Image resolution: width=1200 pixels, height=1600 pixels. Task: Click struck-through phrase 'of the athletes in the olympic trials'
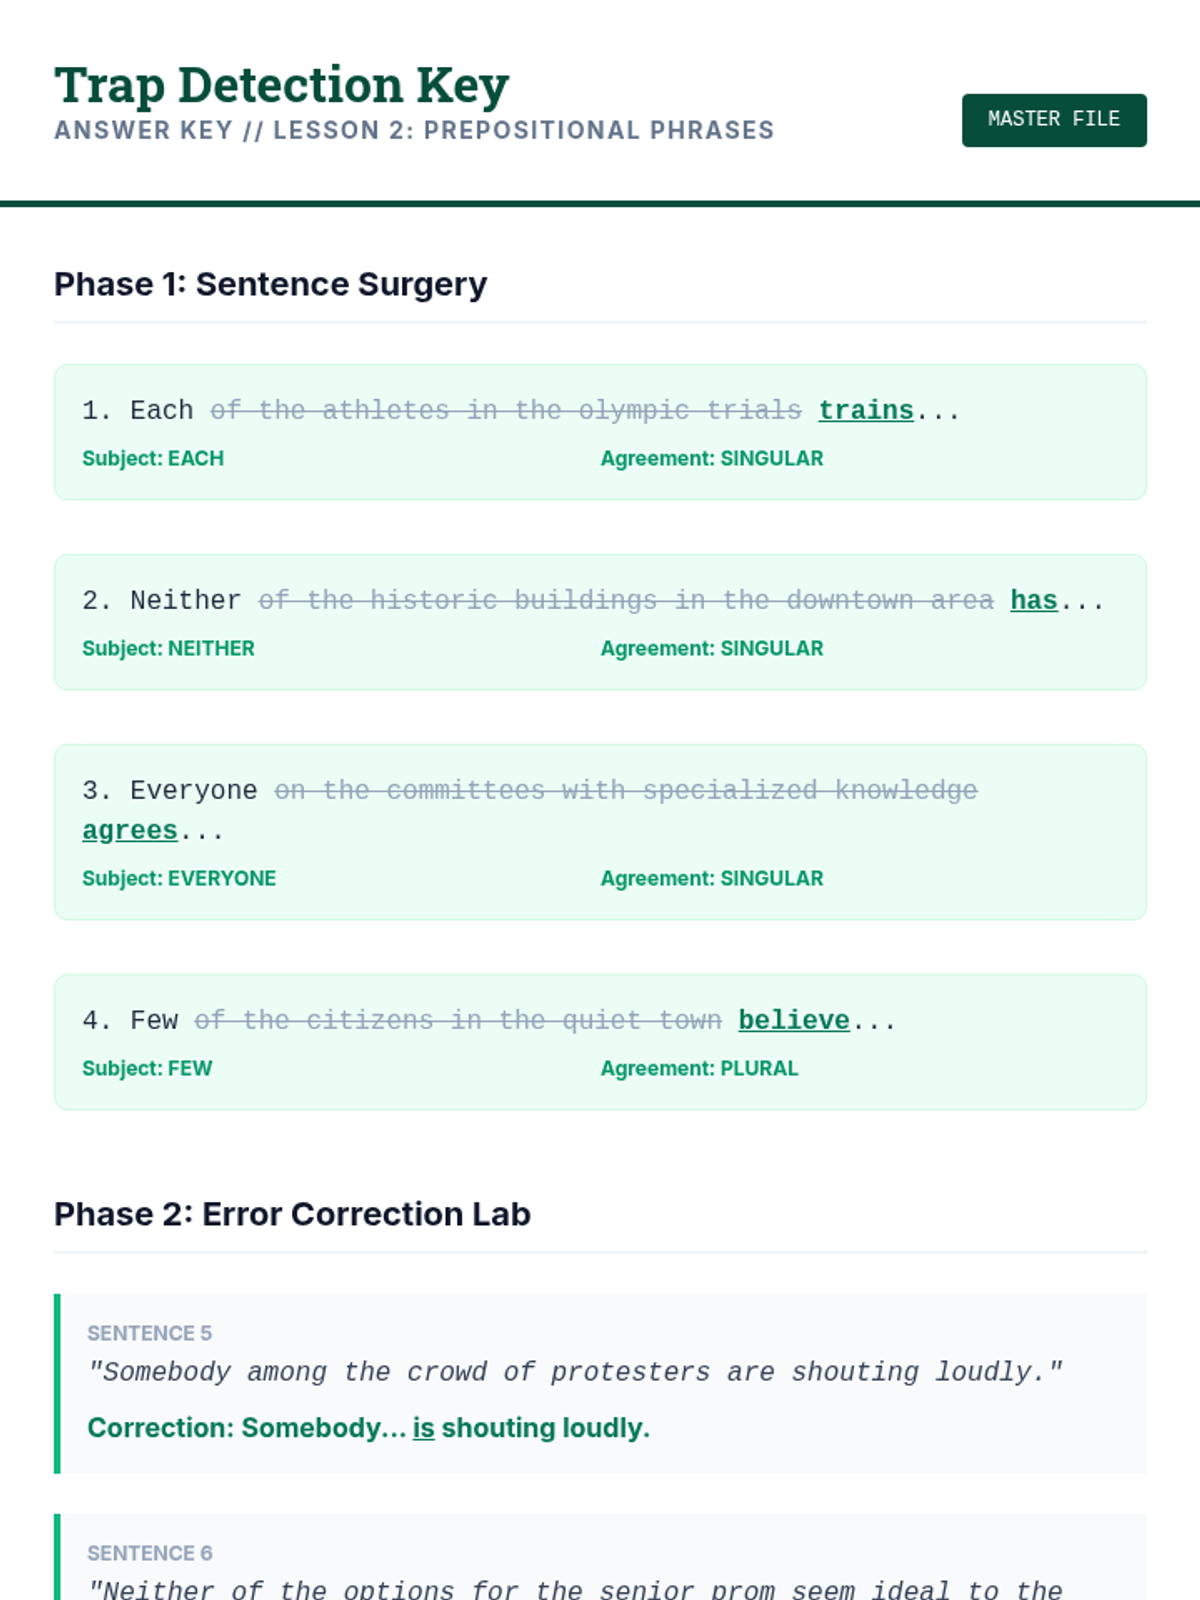[505, 411]
